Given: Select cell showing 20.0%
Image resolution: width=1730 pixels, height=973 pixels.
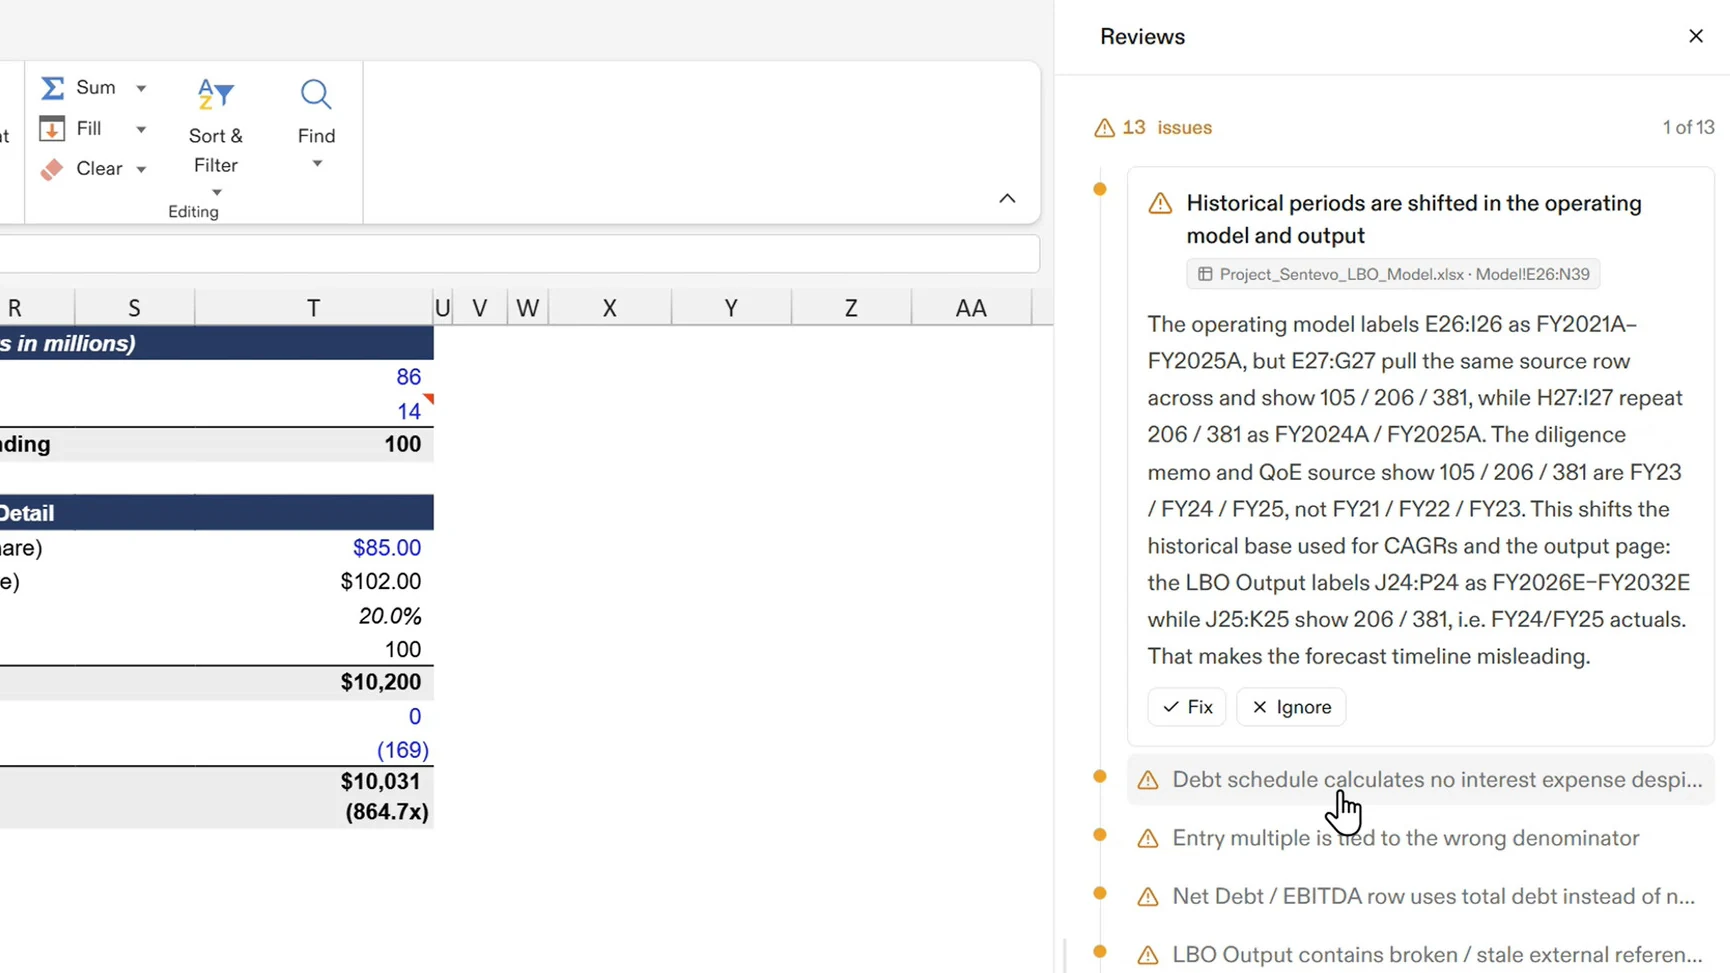Looking at the screenshot, I should pyautogui.click(x=314, y=616).
